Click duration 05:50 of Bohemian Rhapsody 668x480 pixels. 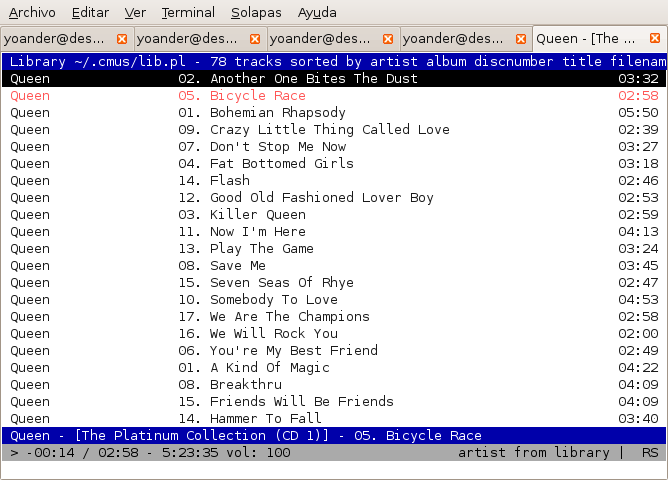(x=638, y=112)
